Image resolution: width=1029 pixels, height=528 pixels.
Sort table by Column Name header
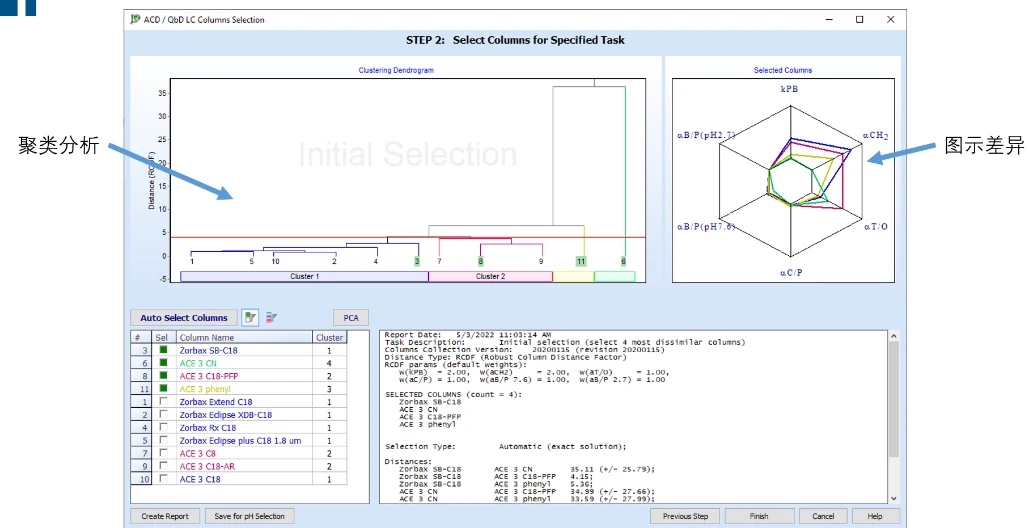(244, 337)
